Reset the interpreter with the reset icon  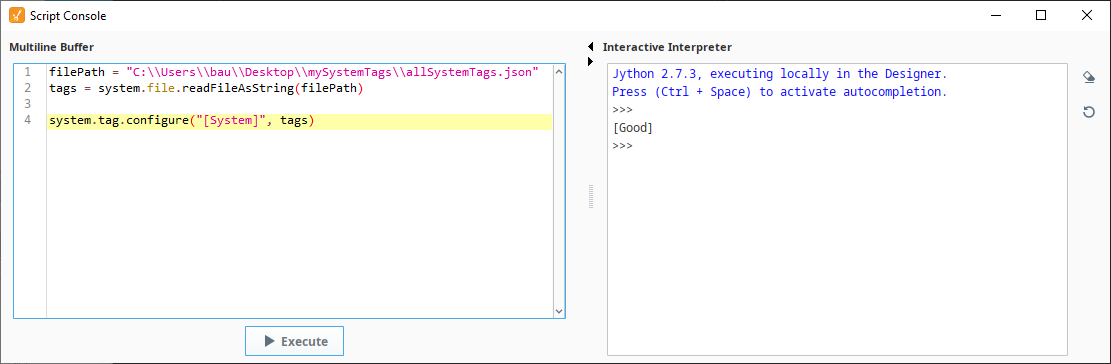pyautogui.click(x=1089, y=112)
